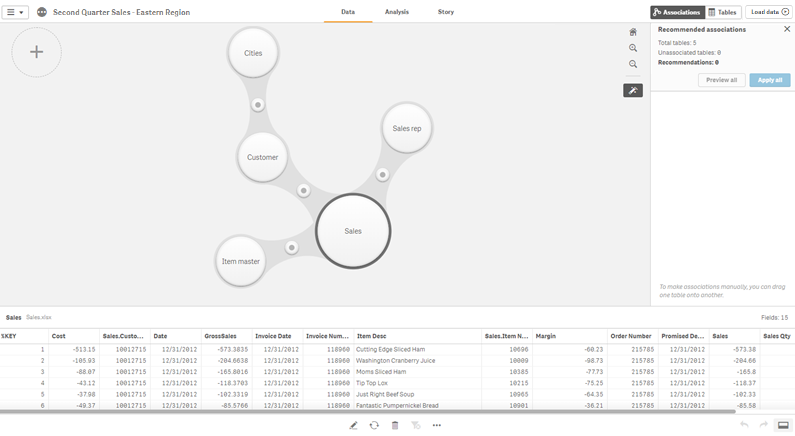
Task: Click the Invoice Date column header
Action: coord(277,336)
